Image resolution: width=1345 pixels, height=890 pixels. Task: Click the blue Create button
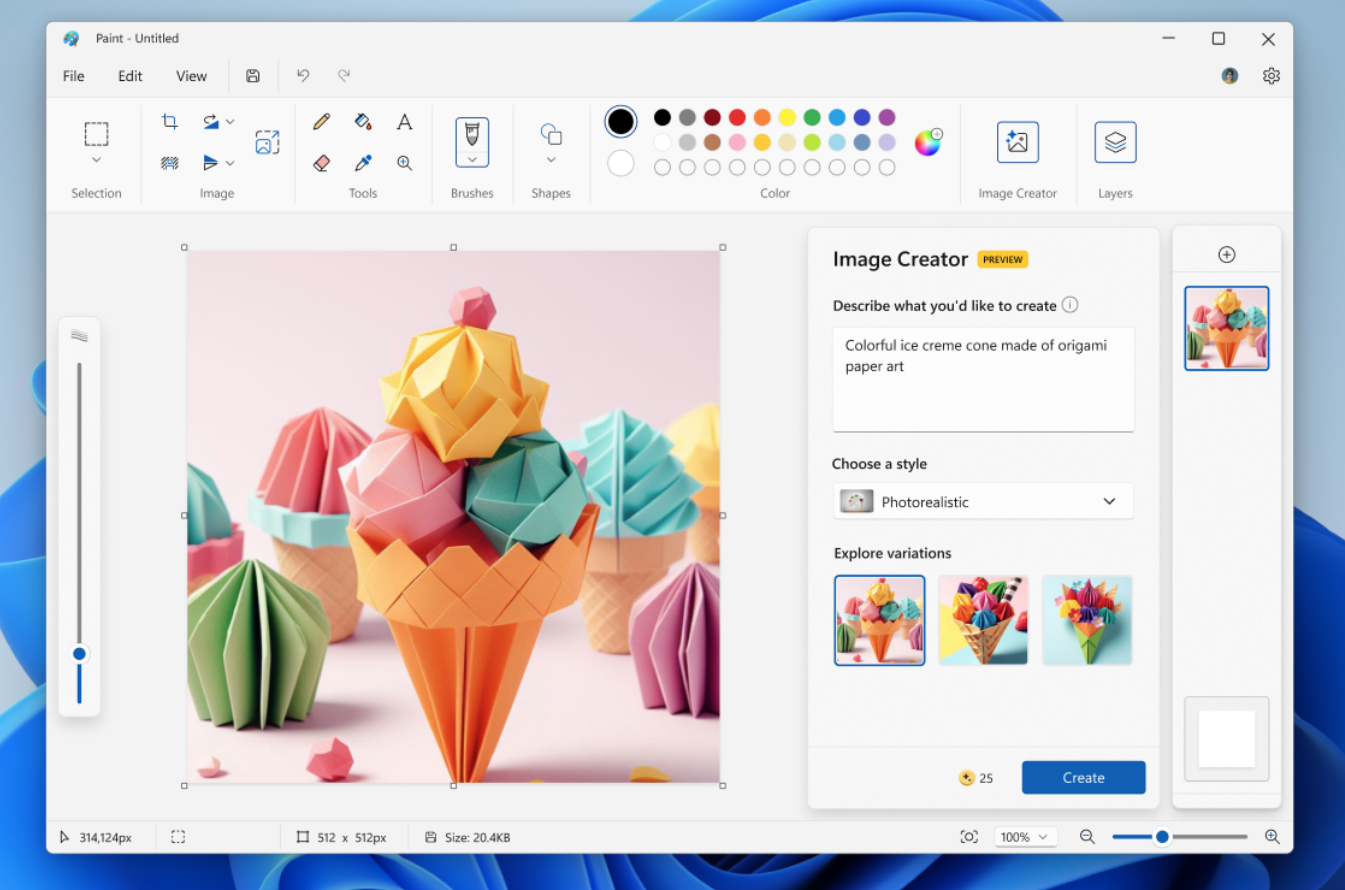click(x=1083, y=778)
